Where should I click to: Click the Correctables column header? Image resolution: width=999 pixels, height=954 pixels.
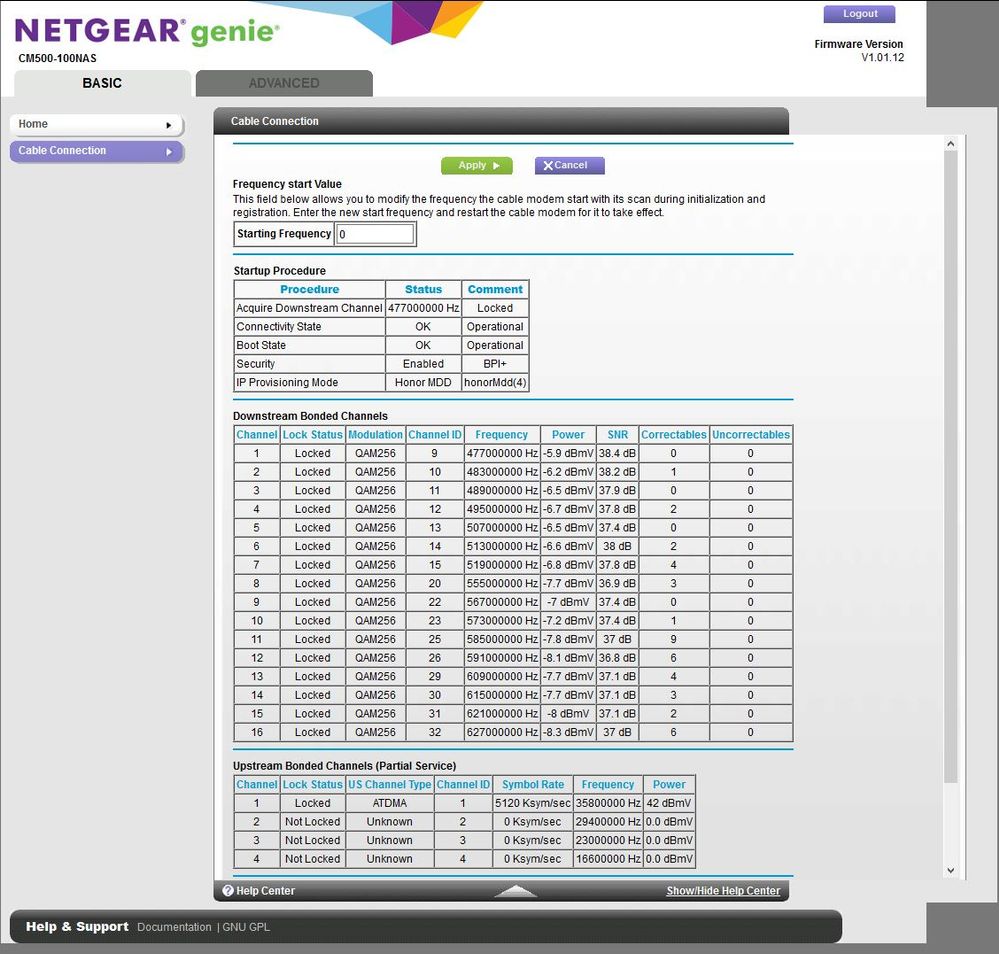673,435
